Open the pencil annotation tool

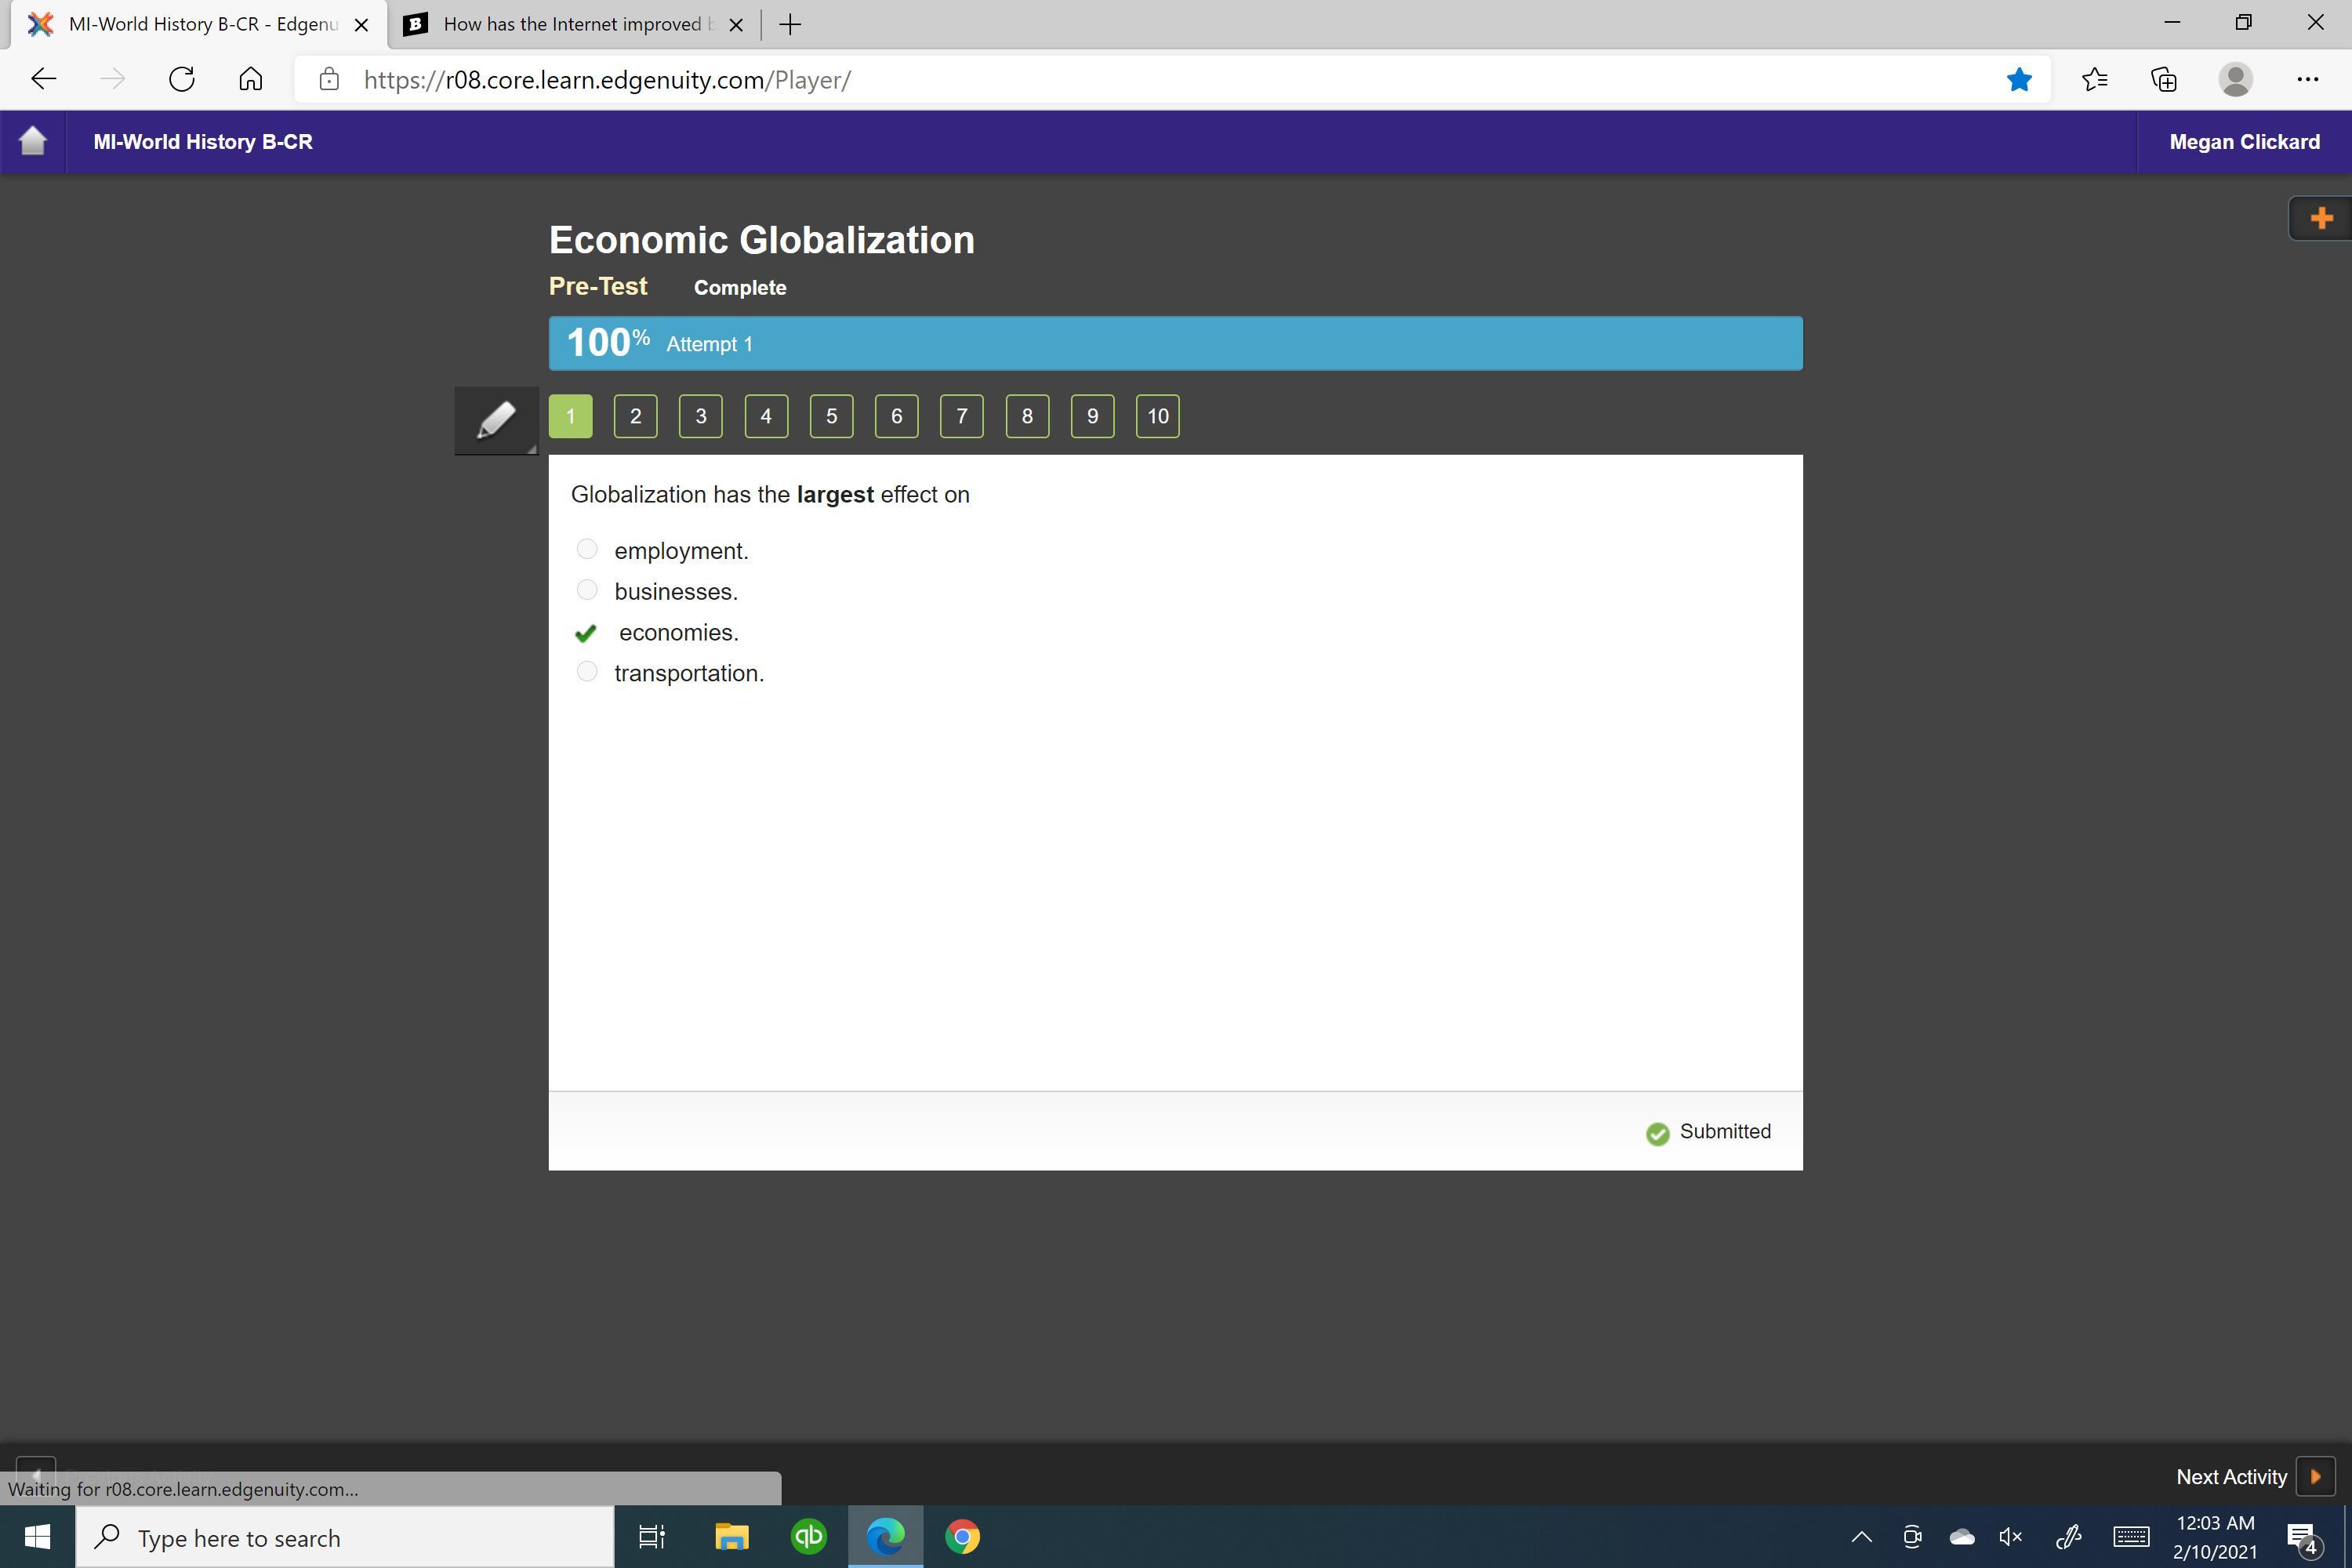[x=496, y=420]
